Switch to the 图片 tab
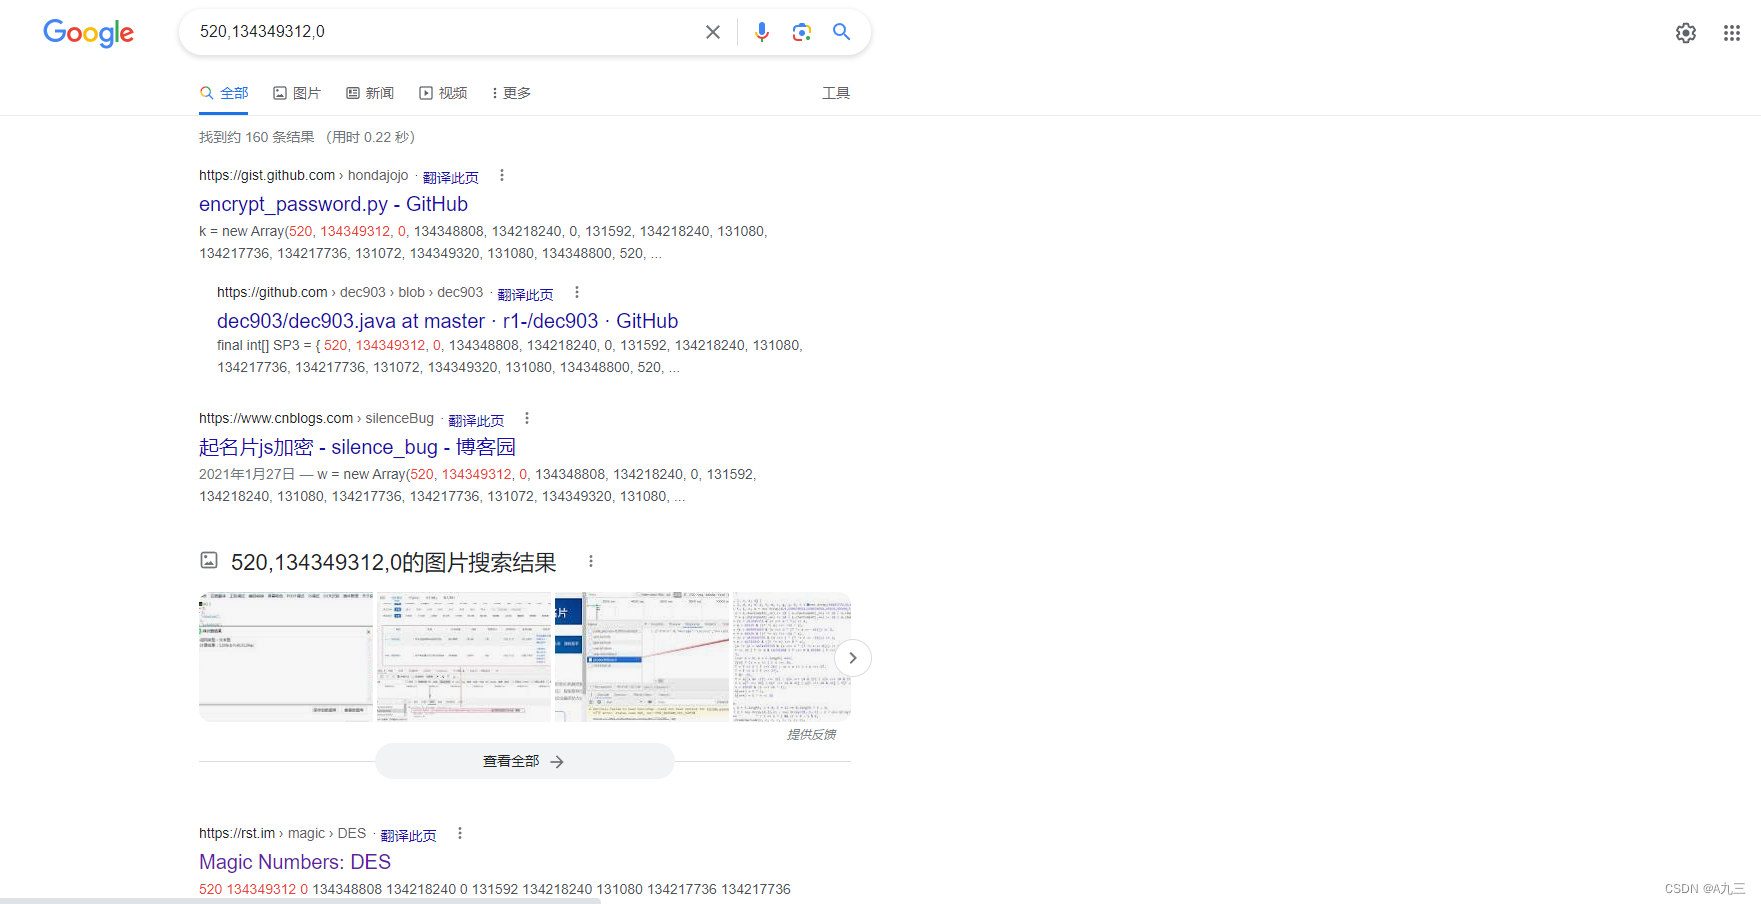 click(x=297, y=92)
